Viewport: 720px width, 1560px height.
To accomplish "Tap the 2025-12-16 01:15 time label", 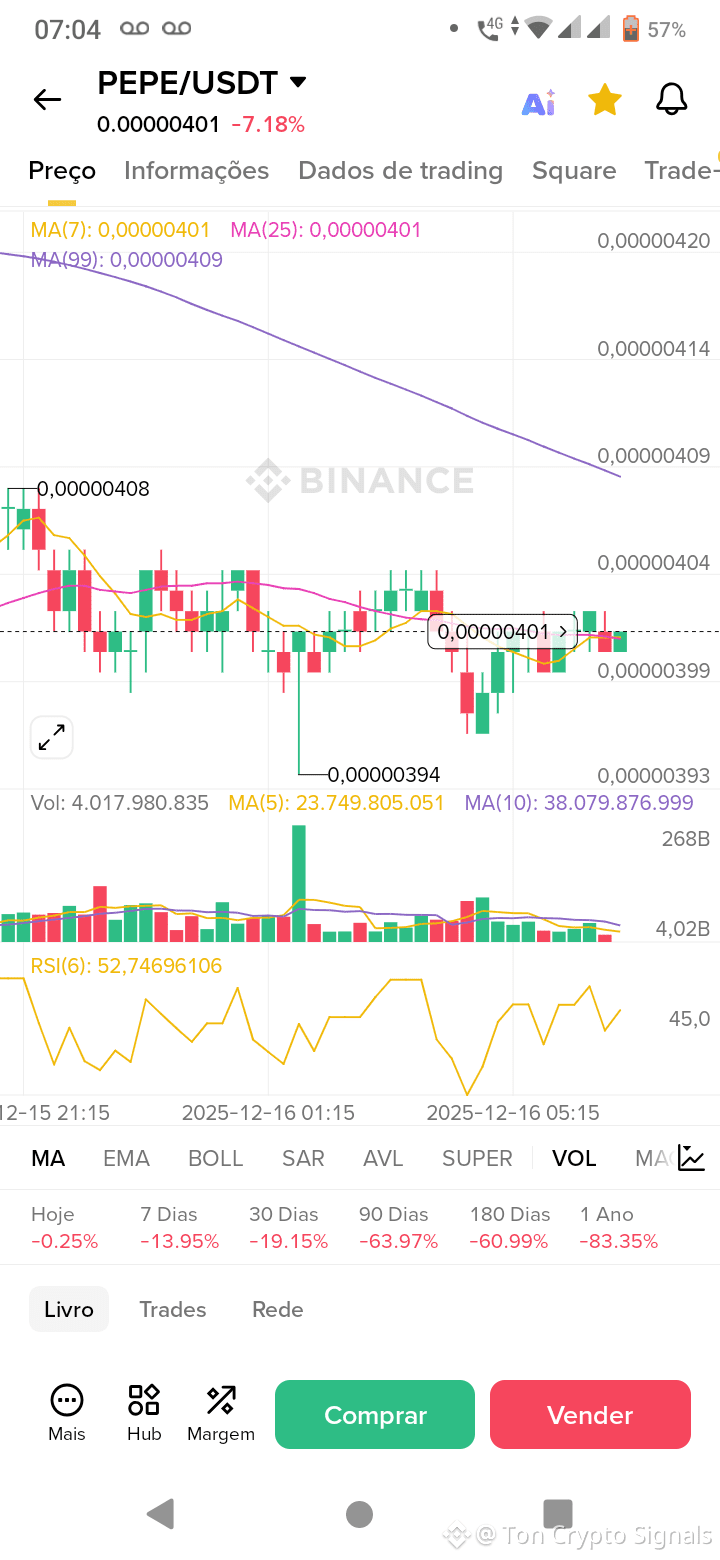I will pyautogui.click(x=268, y=1112).
